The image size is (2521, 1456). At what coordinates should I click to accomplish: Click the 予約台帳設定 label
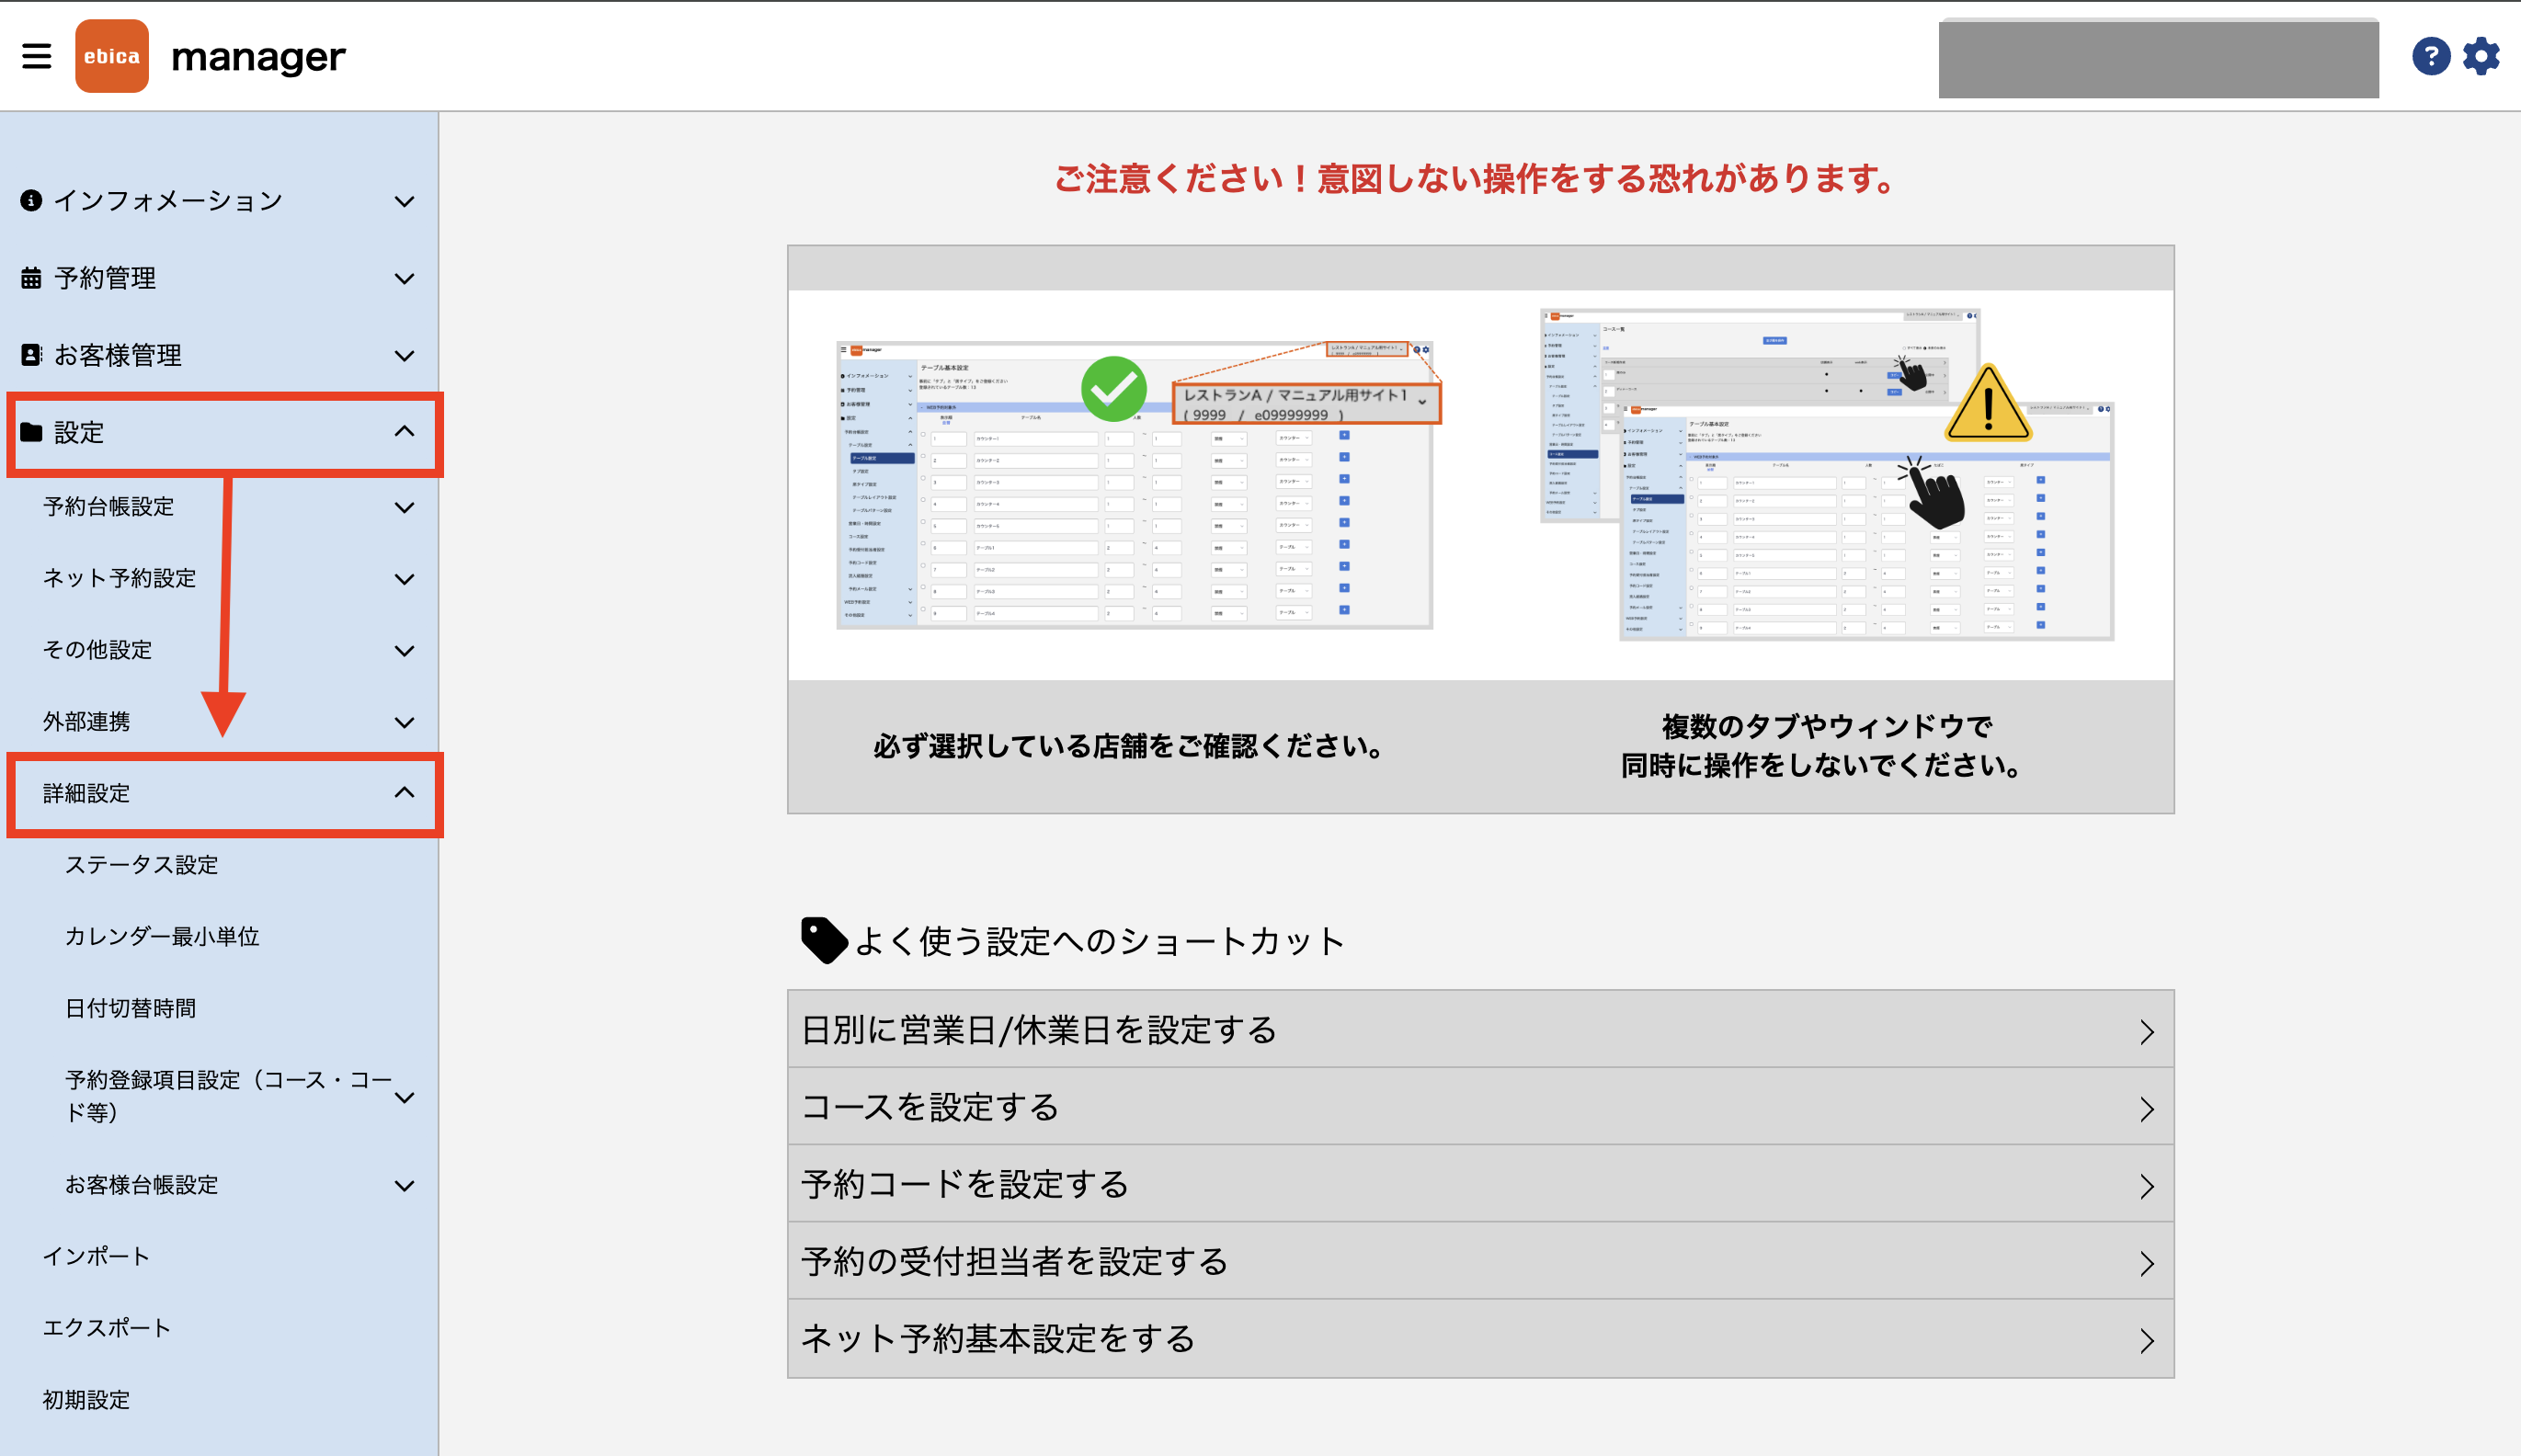[108, 507]
